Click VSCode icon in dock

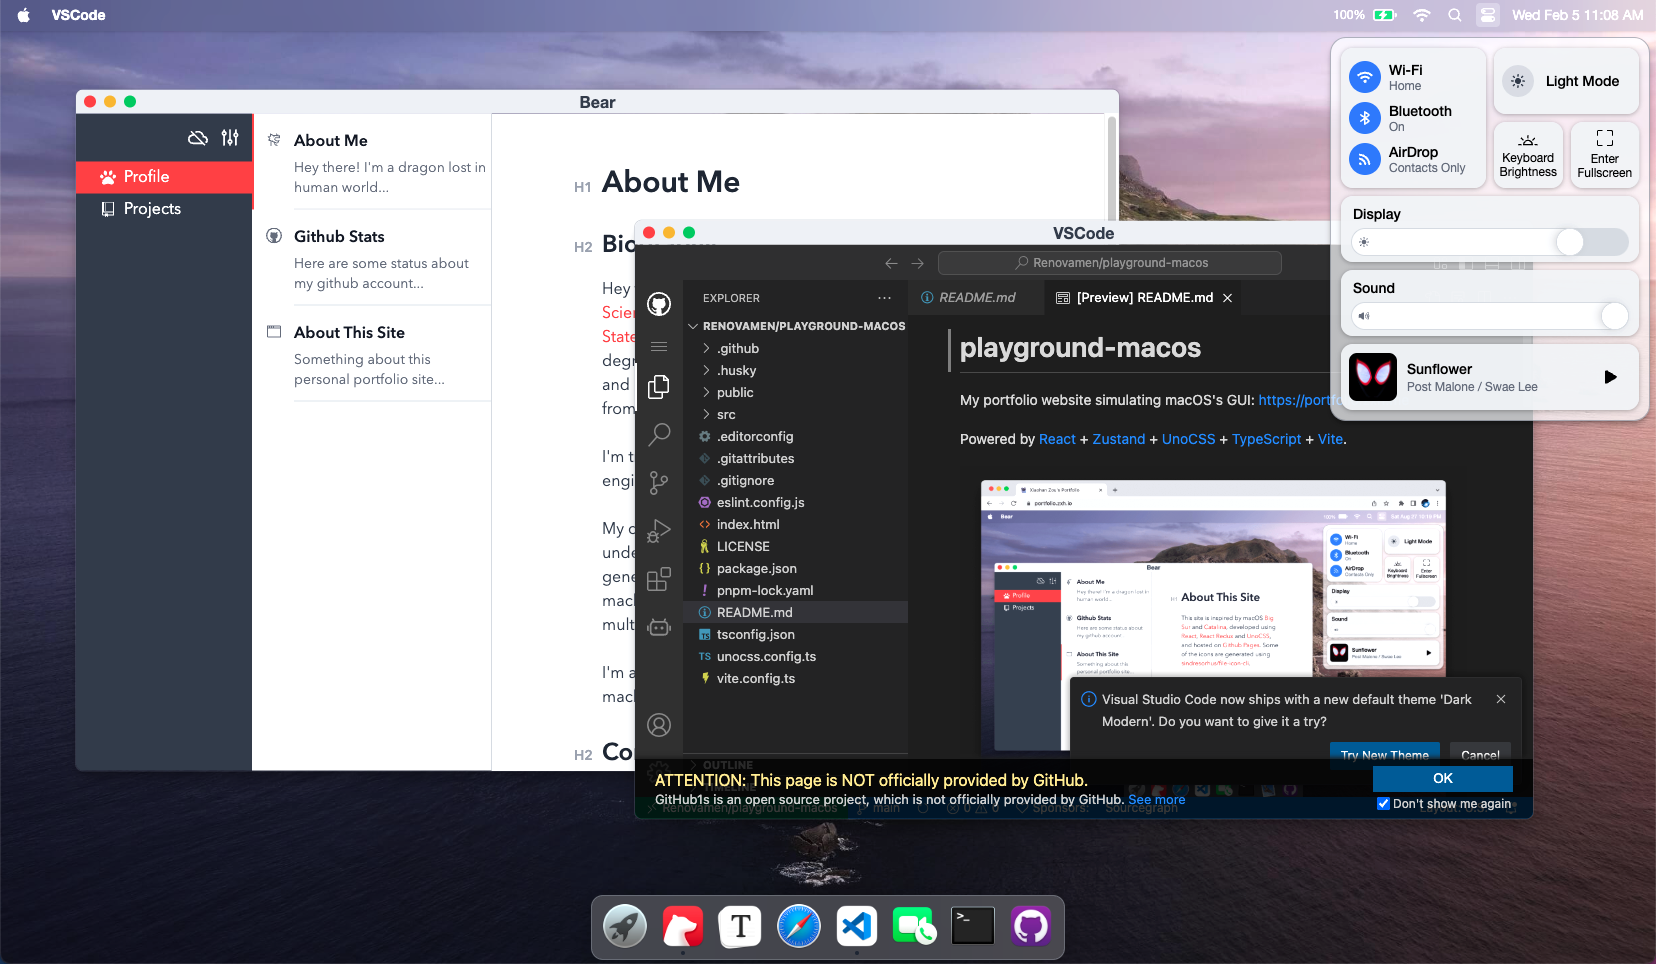pos(857,927)
